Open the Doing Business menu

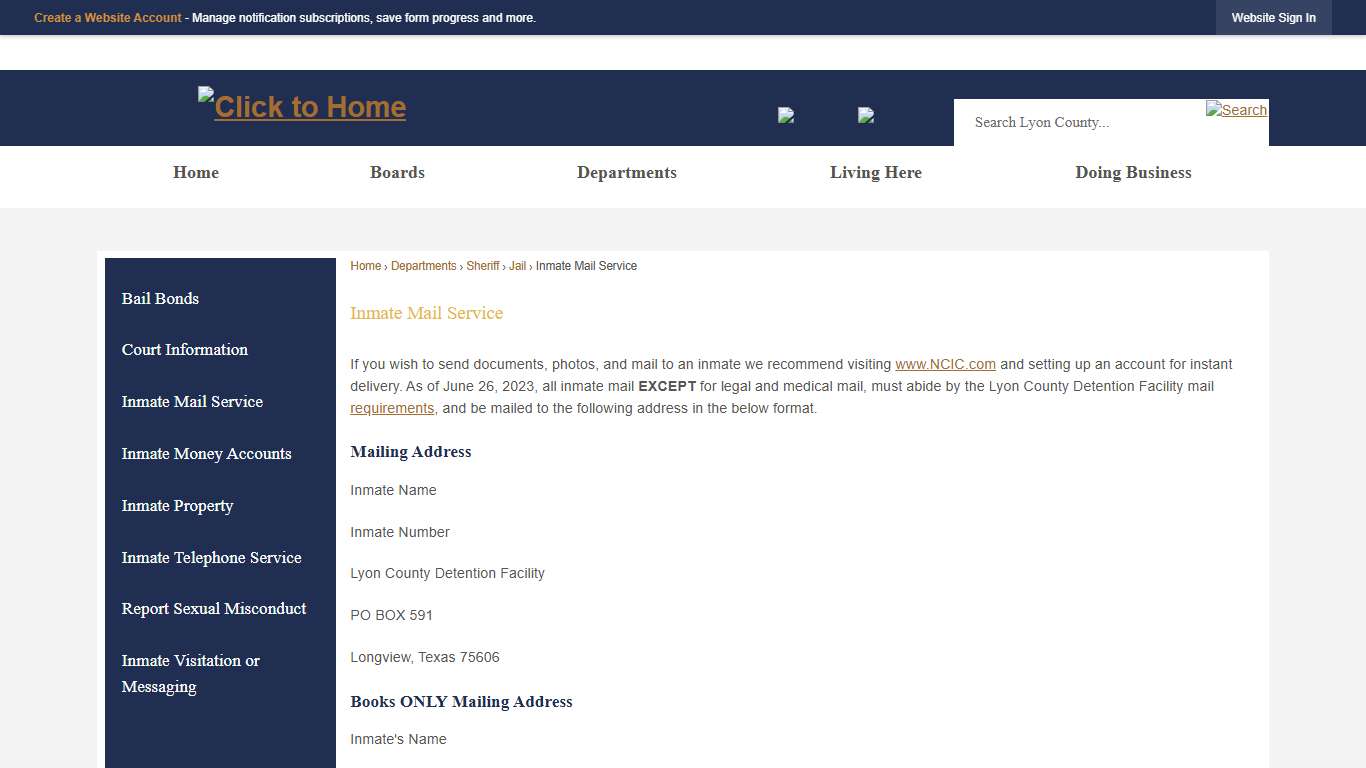tap(1133, 172)
